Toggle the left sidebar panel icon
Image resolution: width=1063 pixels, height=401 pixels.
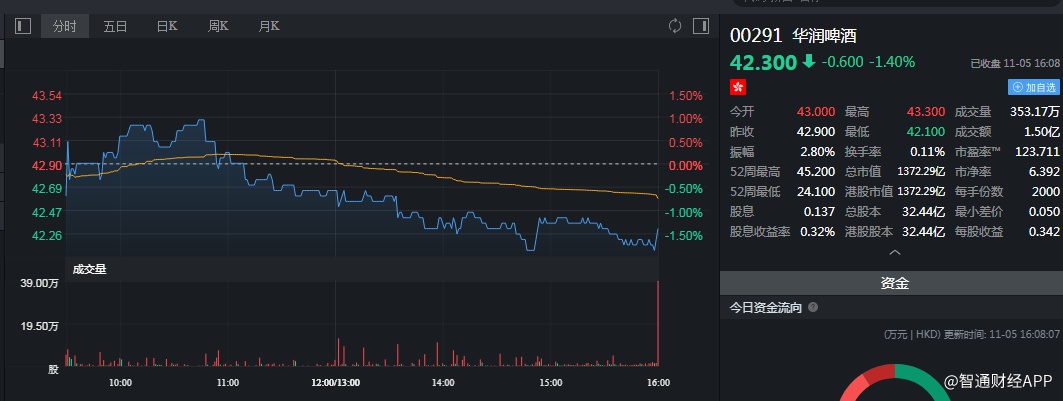pos(24,26)
